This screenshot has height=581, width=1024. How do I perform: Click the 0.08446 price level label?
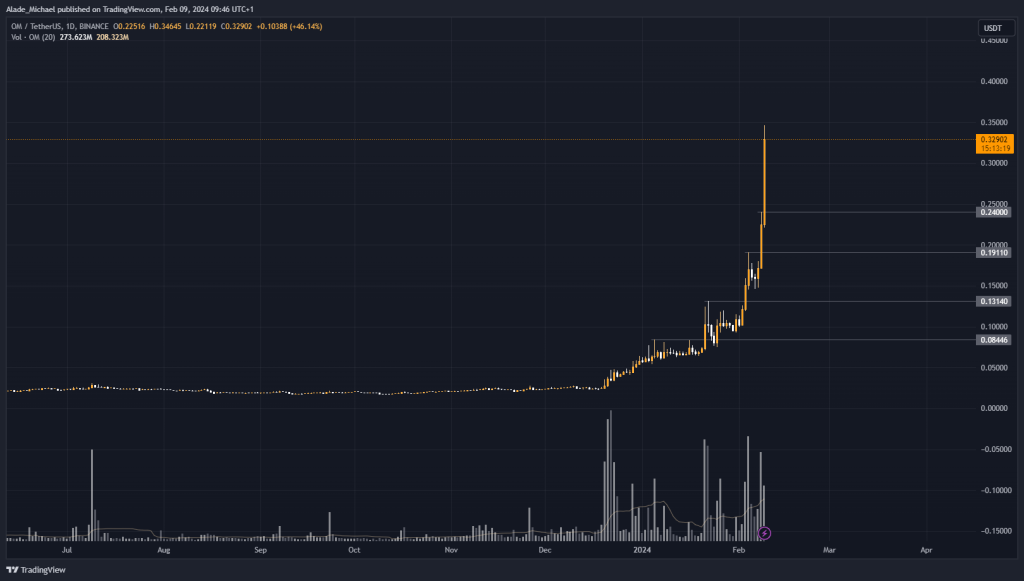click(996, 340)
